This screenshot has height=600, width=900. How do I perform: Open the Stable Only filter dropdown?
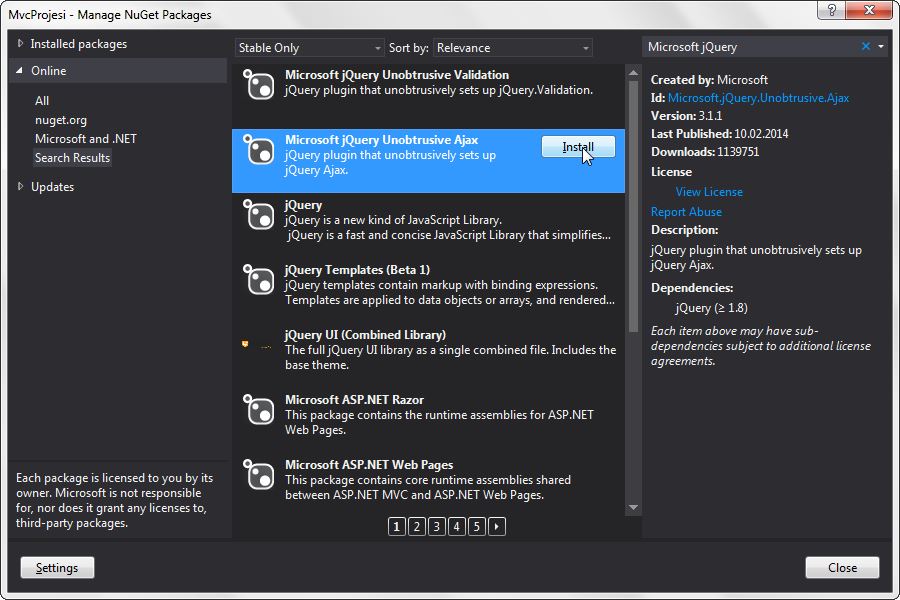pyautogui.click(x=309, y=48)
